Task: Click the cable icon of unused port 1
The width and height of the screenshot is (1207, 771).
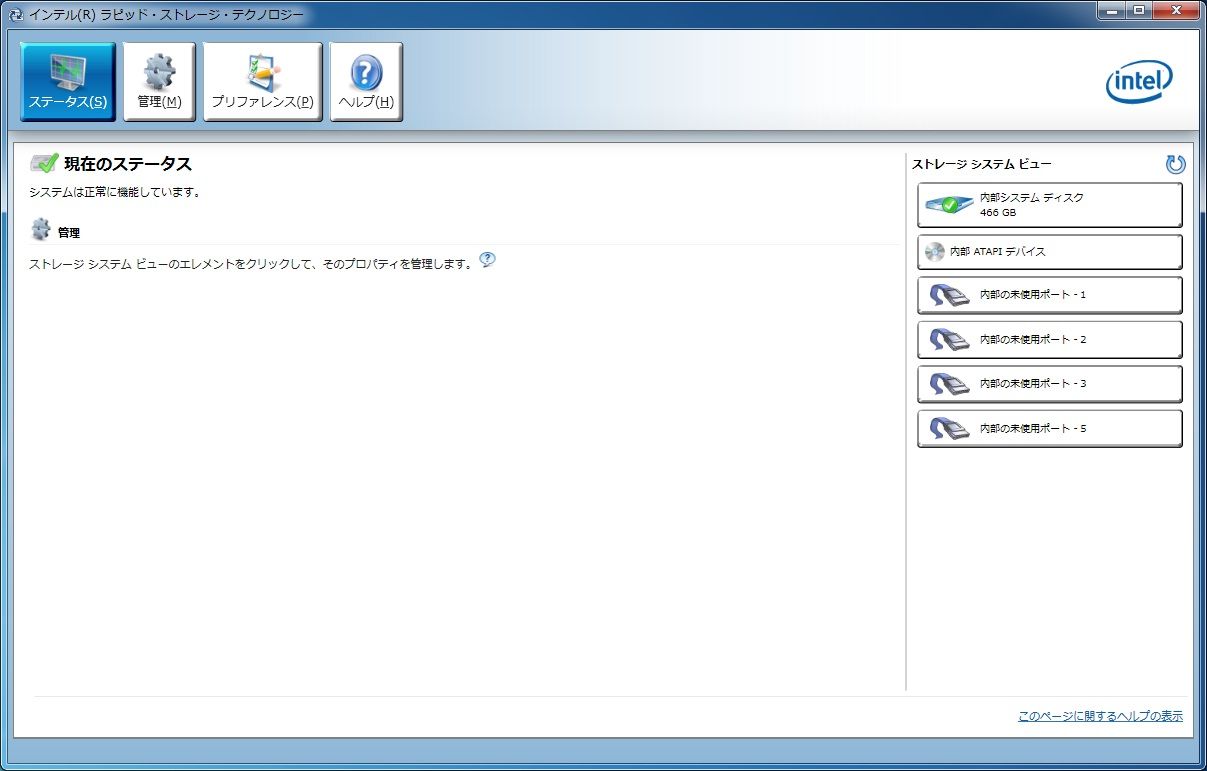Action: (x=949, y=296)
